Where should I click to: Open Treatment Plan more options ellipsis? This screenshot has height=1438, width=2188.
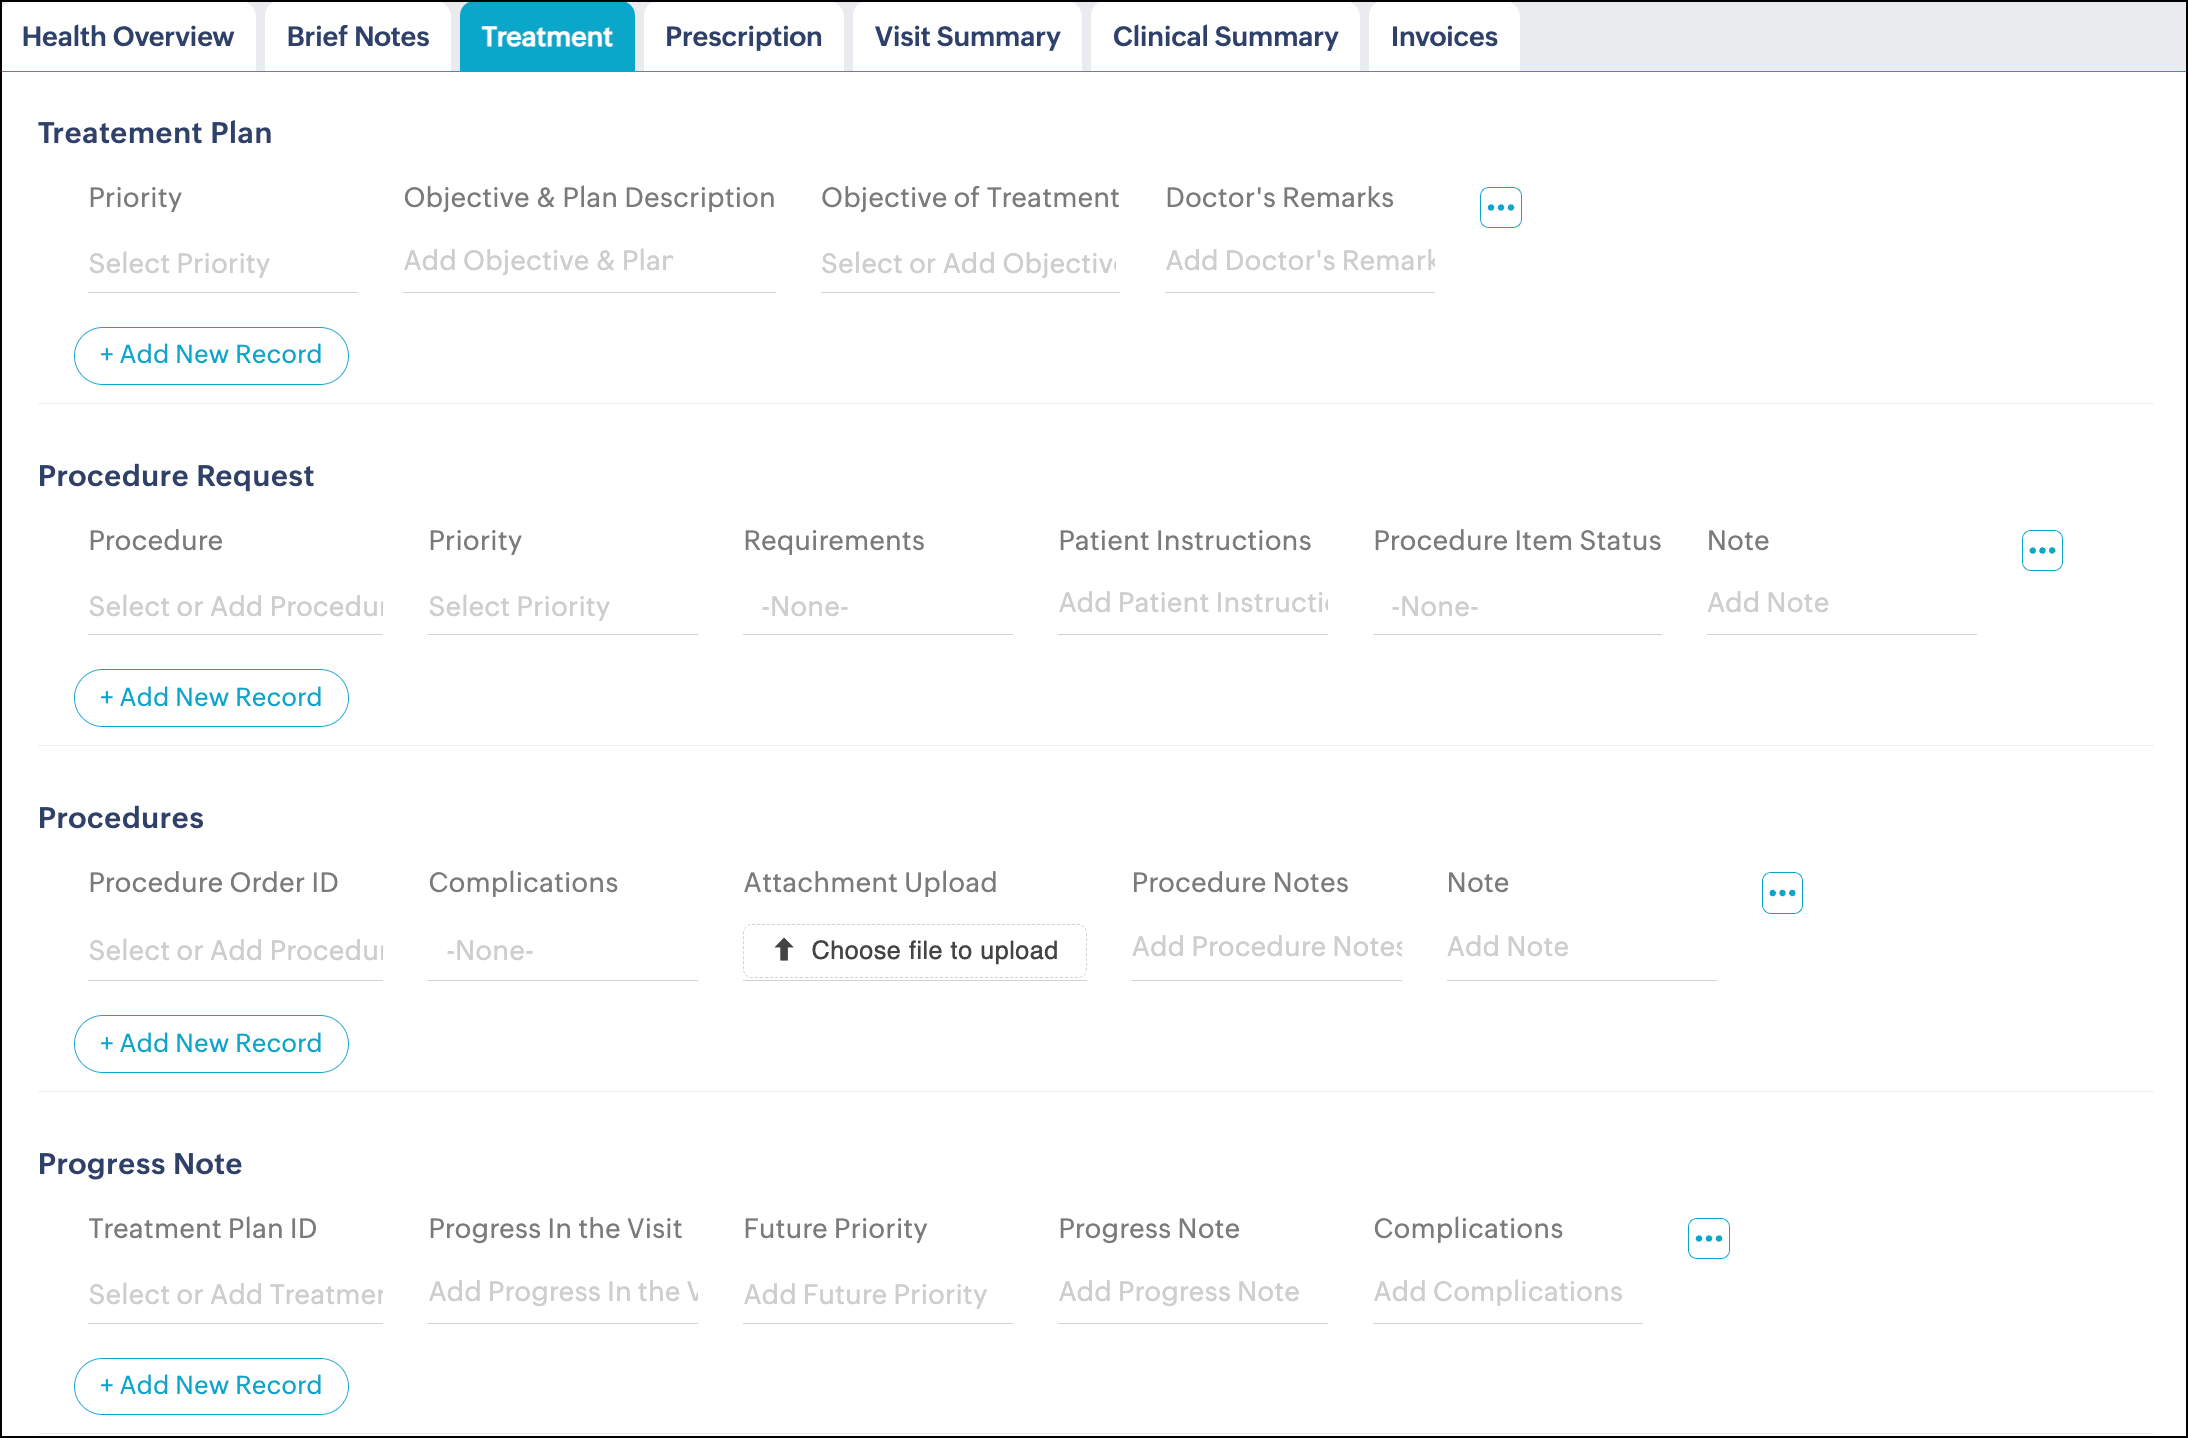(1500, 208)
